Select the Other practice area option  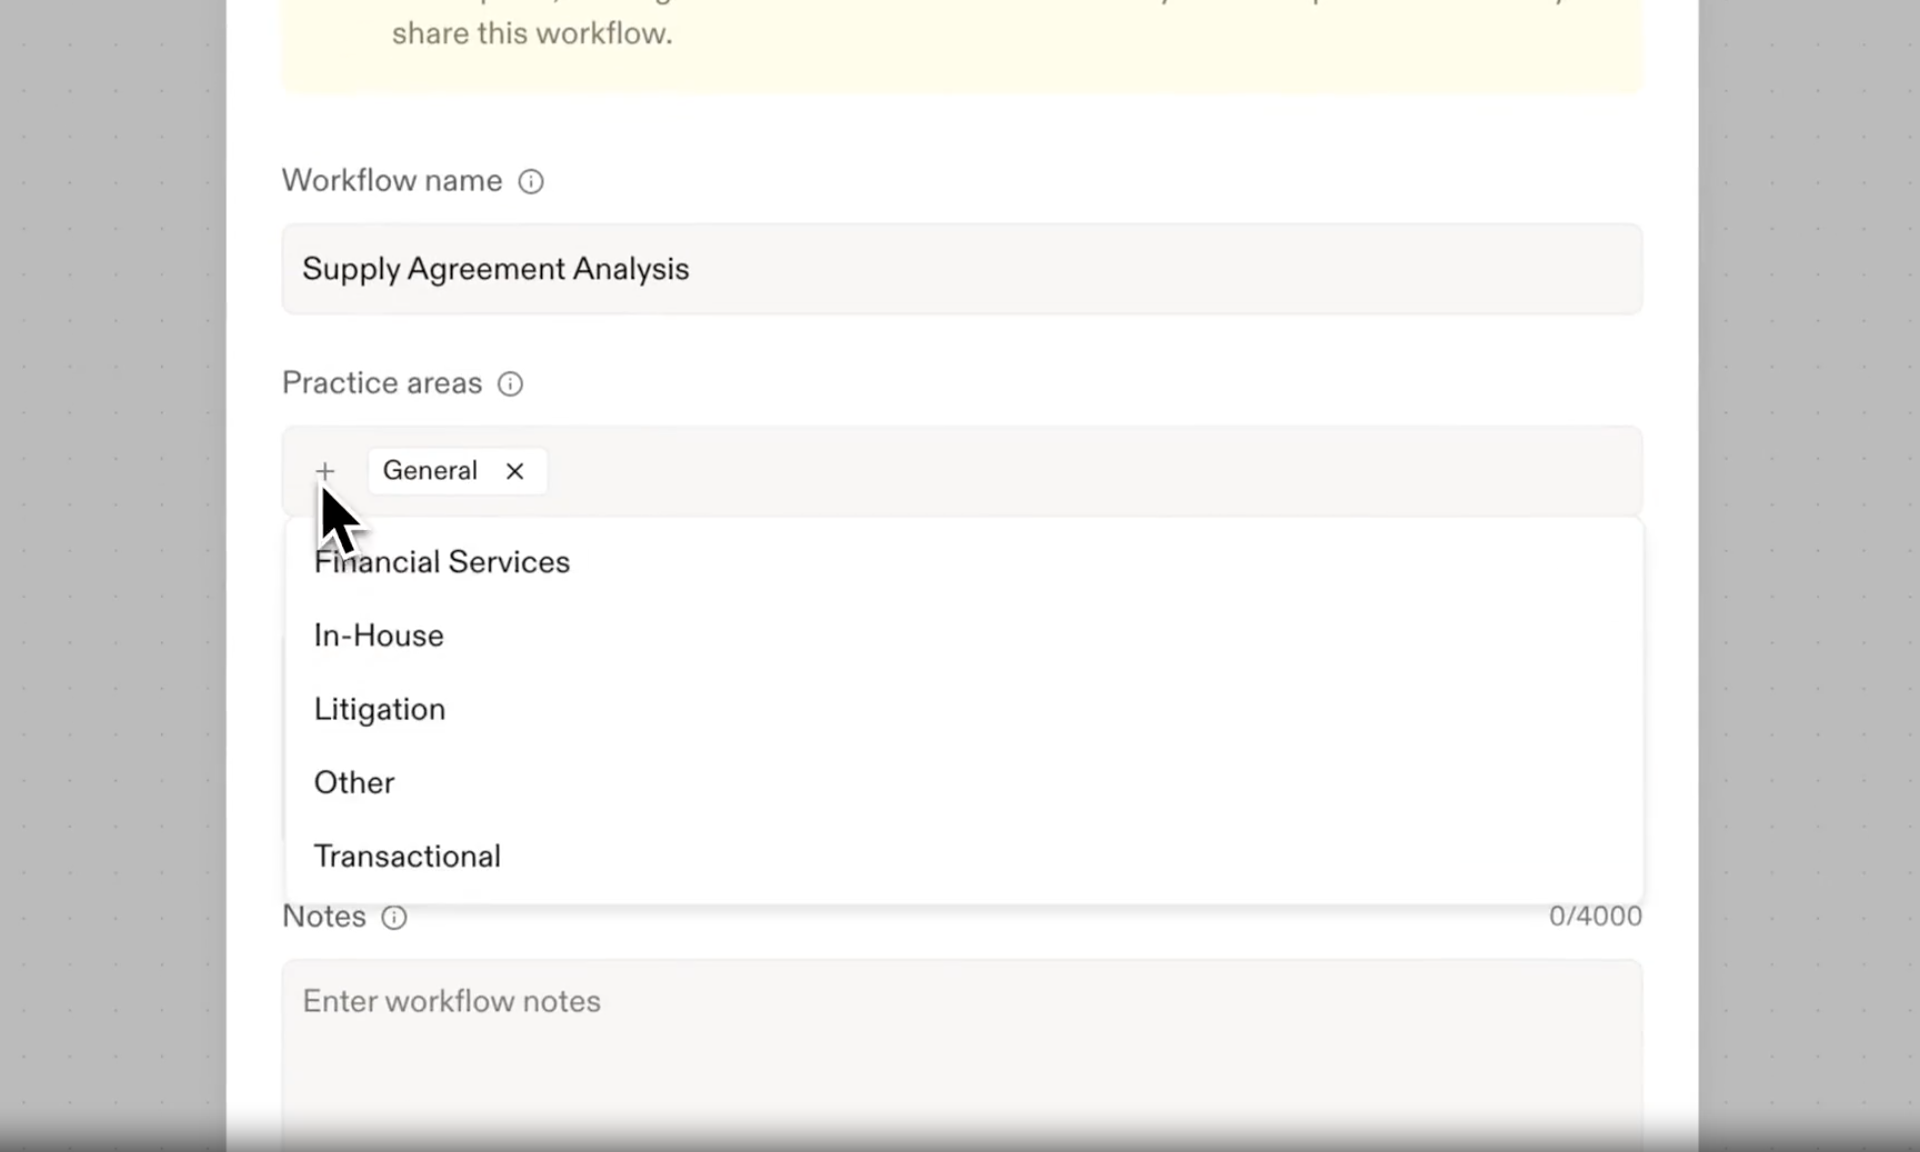pos(354,783)
